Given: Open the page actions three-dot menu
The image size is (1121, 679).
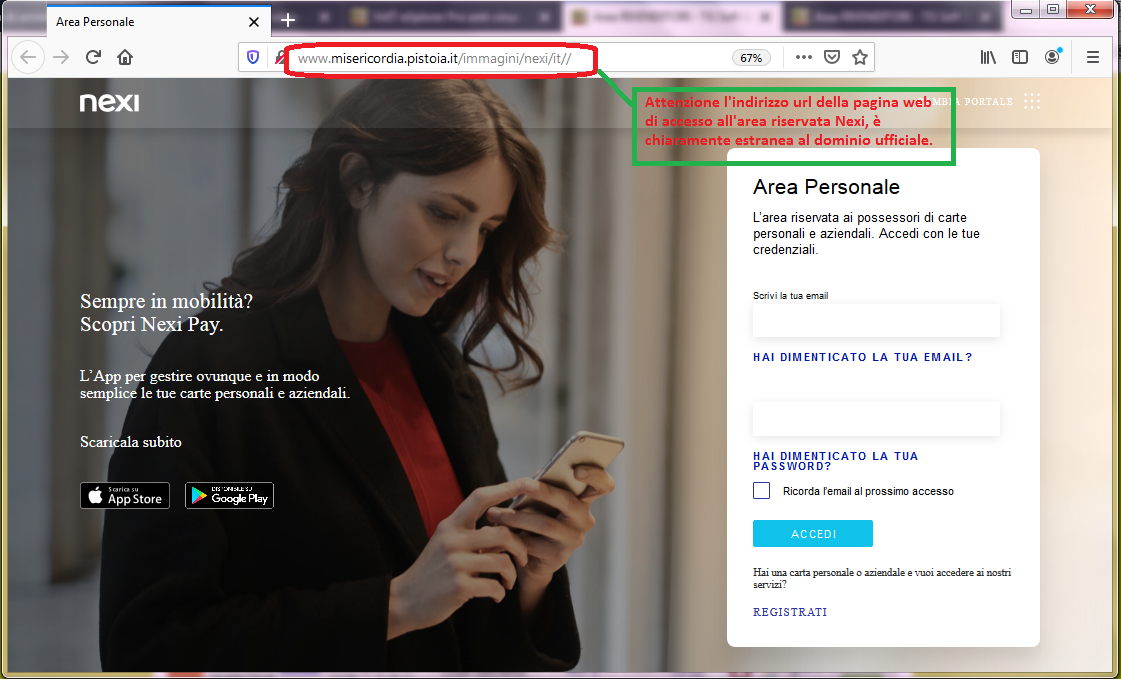Looking at the screenshot, I should pyautogui.click(x=804, y=57).
